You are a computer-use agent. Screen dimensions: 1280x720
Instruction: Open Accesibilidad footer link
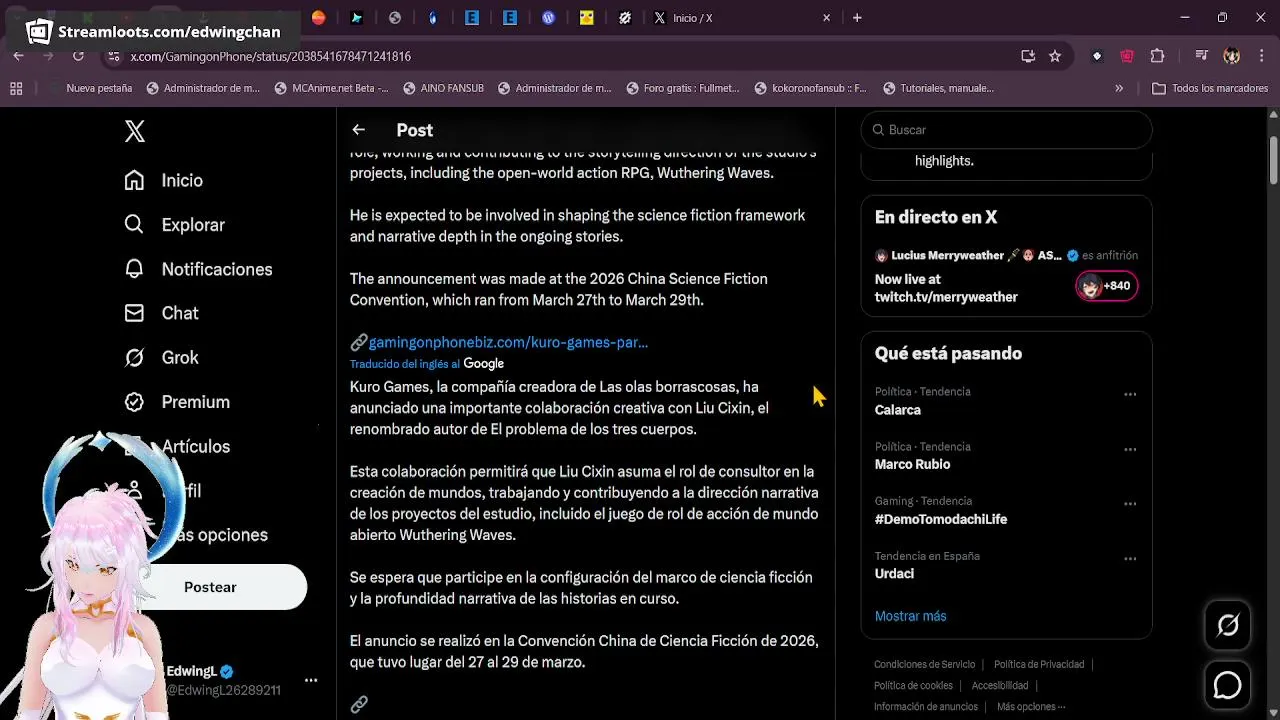pos(1000,685)
